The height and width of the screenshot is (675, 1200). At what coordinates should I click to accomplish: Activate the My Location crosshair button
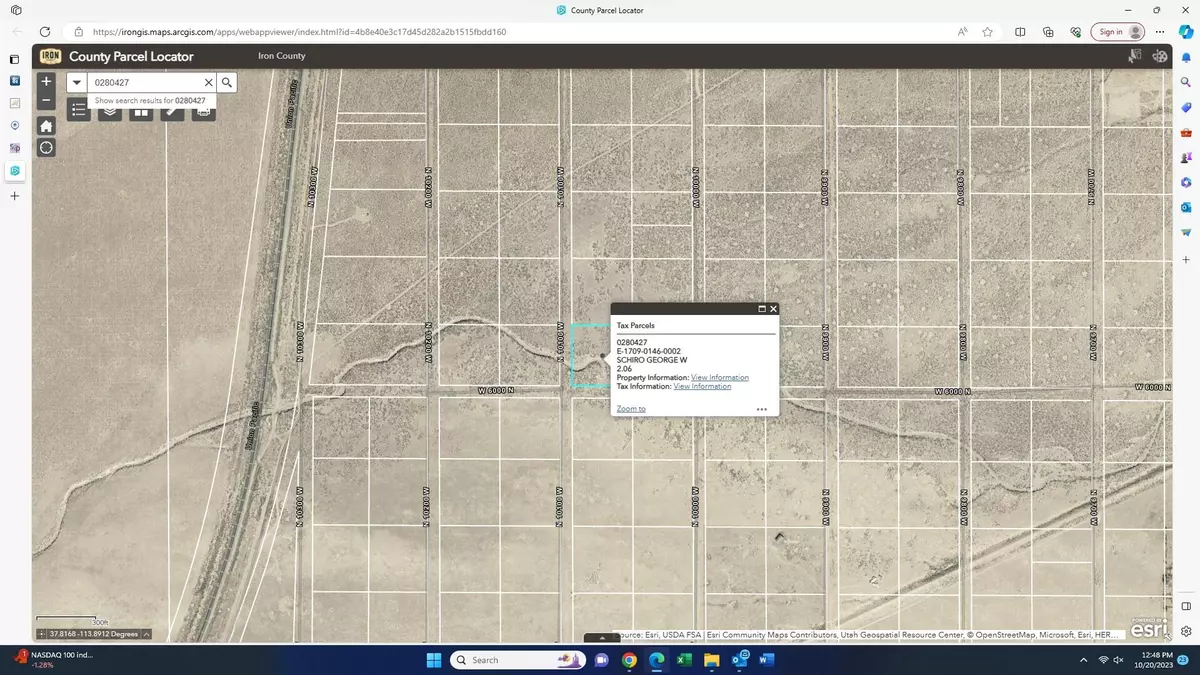(45, 147)
